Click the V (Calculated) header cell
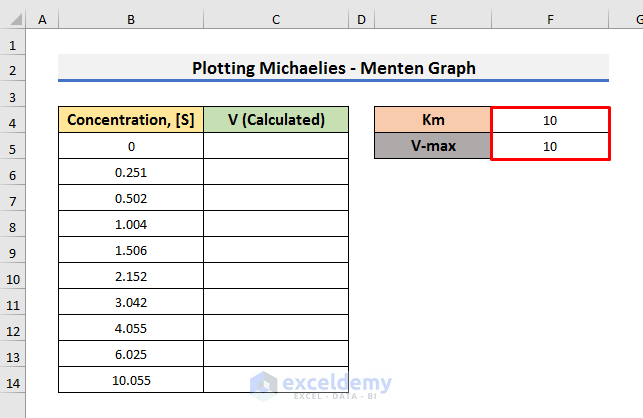The height and width of the screenshot is (418, 643). (x=276, y=120)
